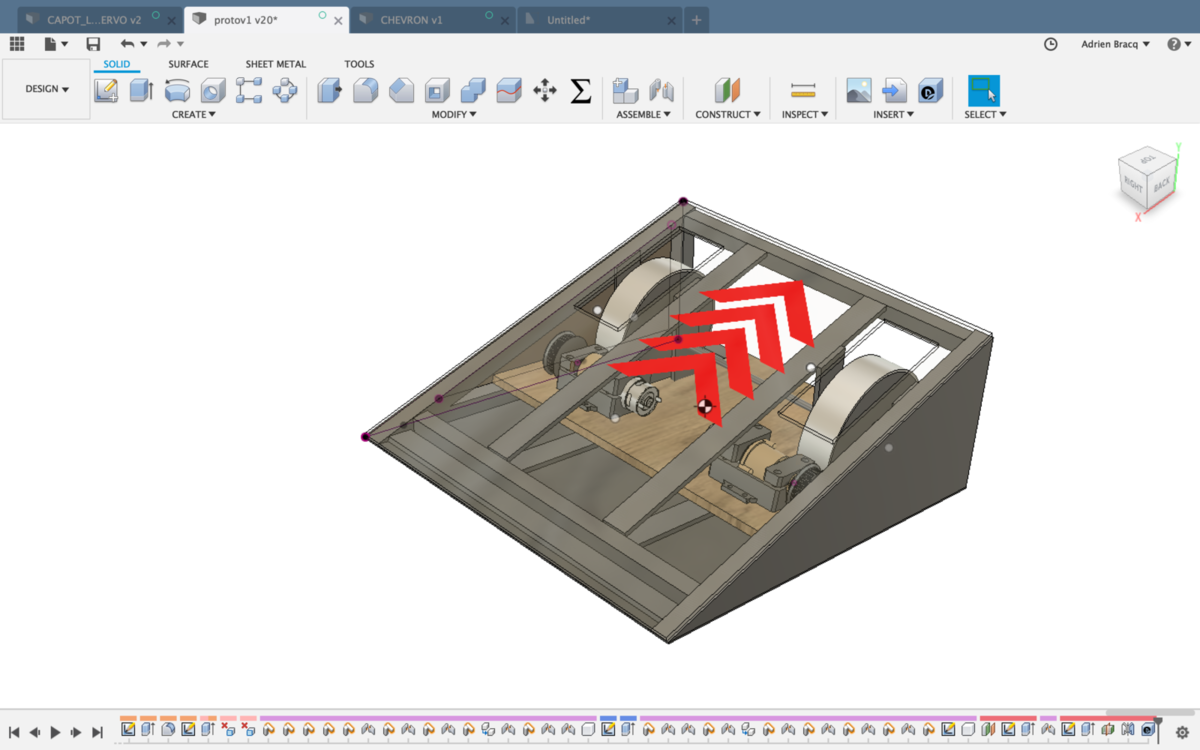Select the Hole tool
The image size is (1200, 750).
(213, 91)
